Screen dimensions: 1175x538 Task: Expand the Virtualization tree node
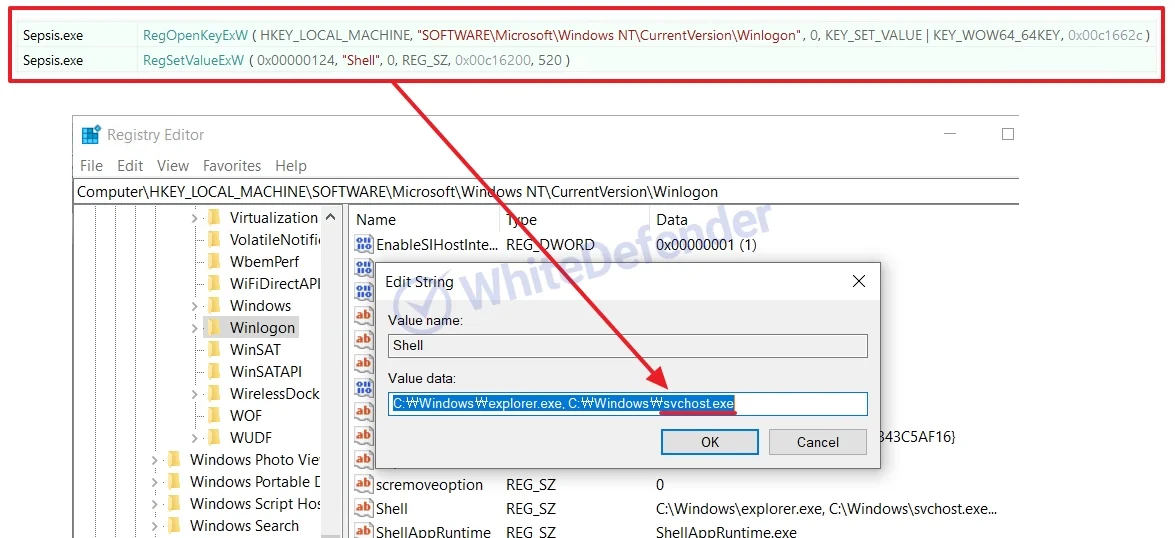pyautogui.click(x=194, y=218)
